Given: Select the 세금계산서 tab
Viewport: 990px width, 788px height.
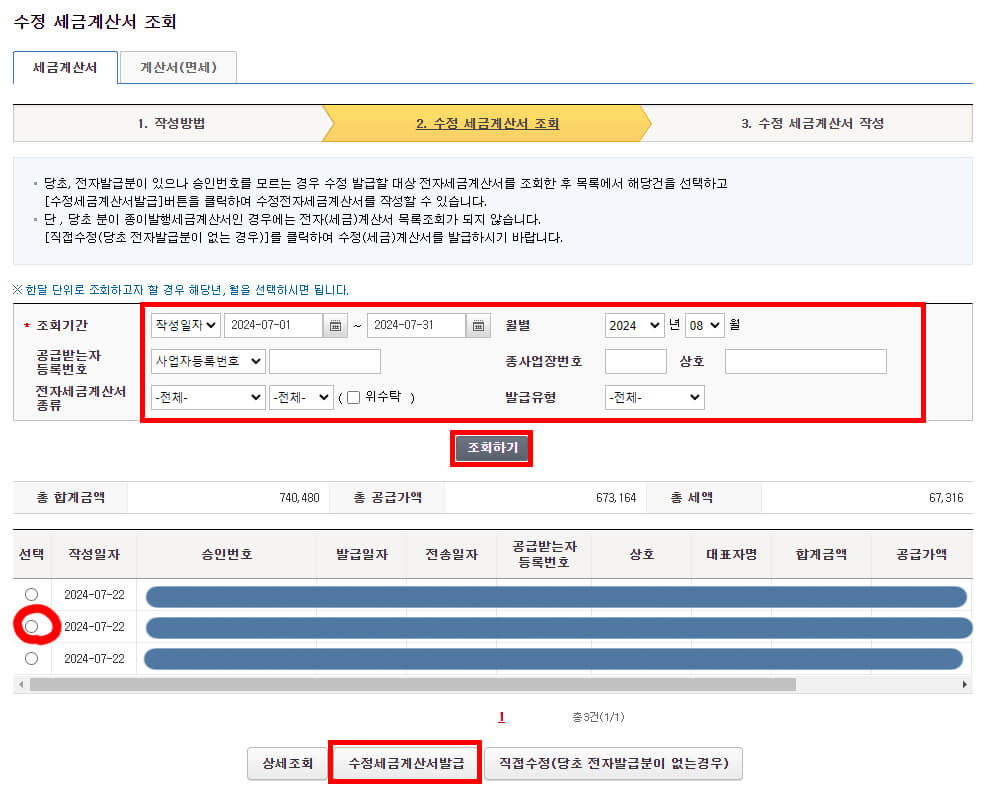Looking at the screenshot, I should 64,69.
